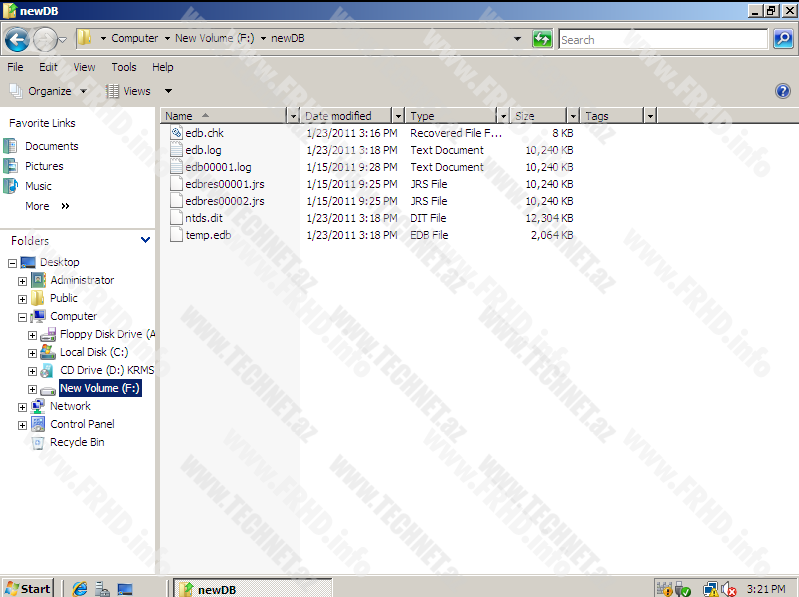
Task: Open the Tools menu
Action: pyautogui.click(x=124, y=67)
